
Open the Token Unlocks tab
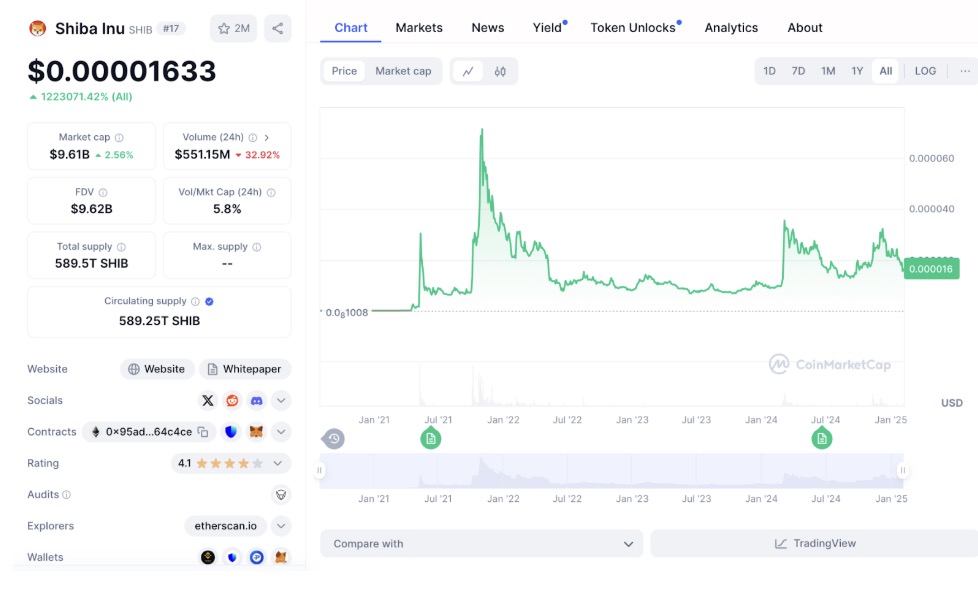coord(633,28)
